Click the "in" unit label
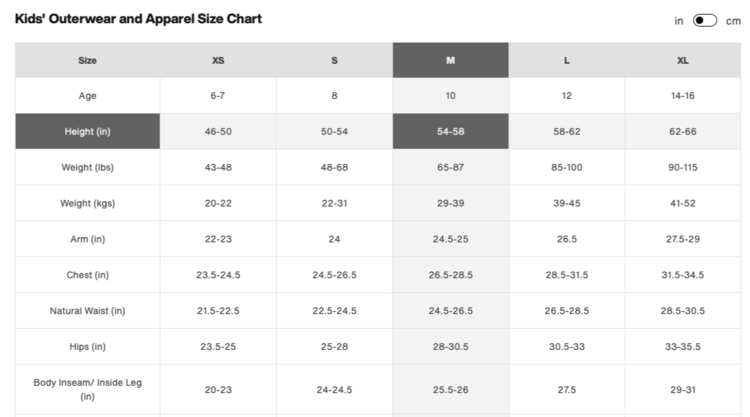This screenshot has height=417, width=750. (679, 20)
